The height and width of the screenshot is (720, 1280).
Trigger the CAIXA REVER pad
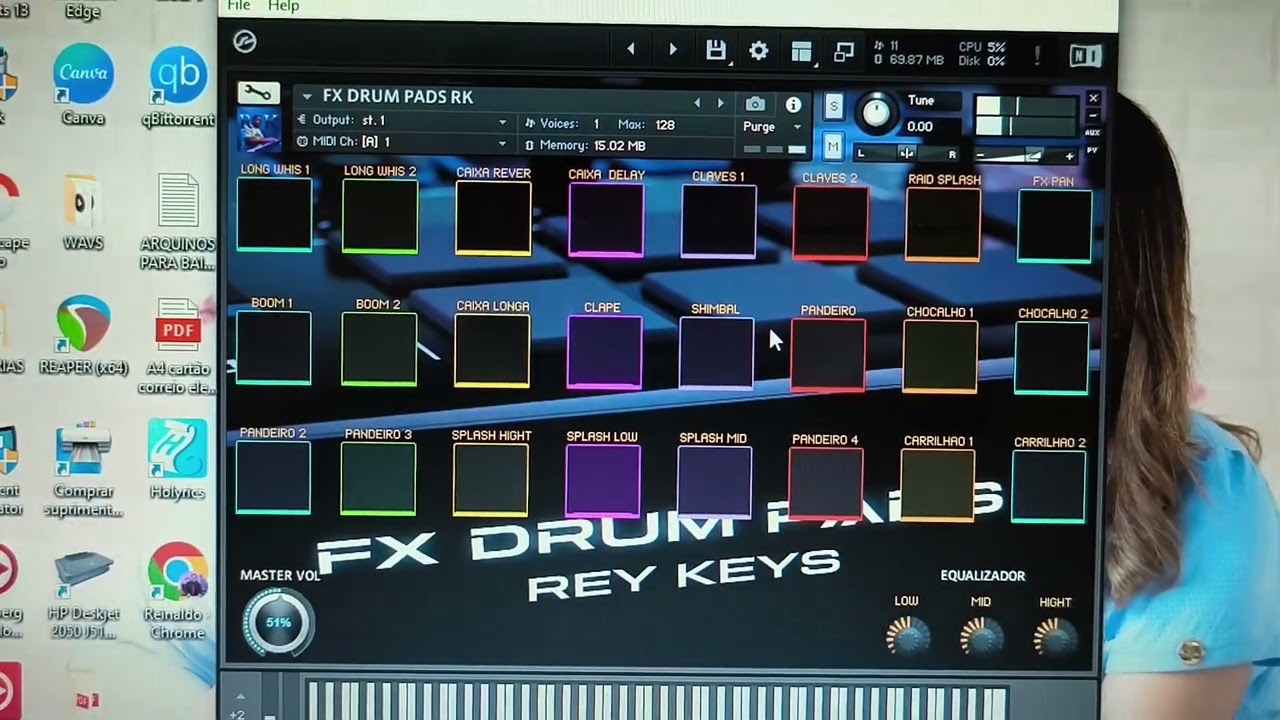(493, 218)
